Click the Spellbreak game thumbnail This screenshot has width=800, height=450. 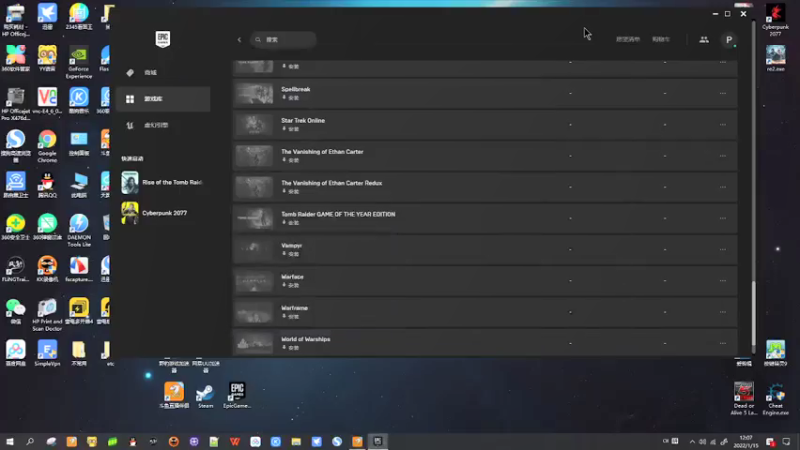coord(254,93)
